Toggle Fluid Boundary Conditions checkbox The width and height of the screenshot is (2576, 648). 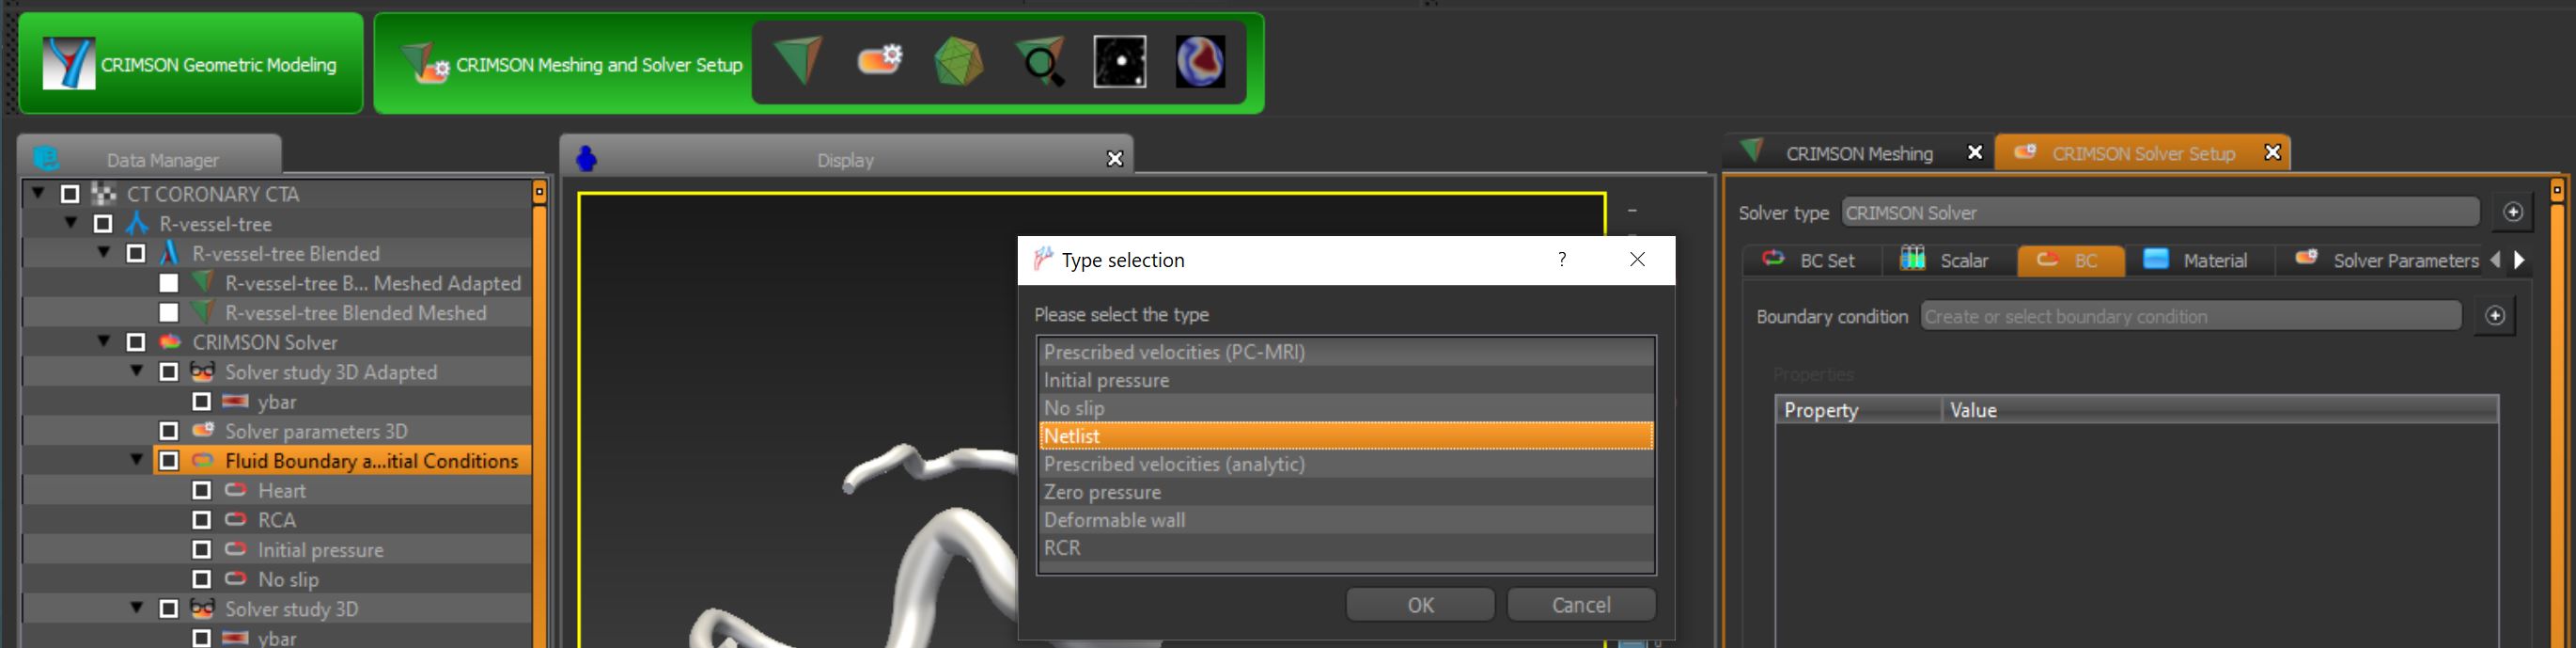[169, 461]
